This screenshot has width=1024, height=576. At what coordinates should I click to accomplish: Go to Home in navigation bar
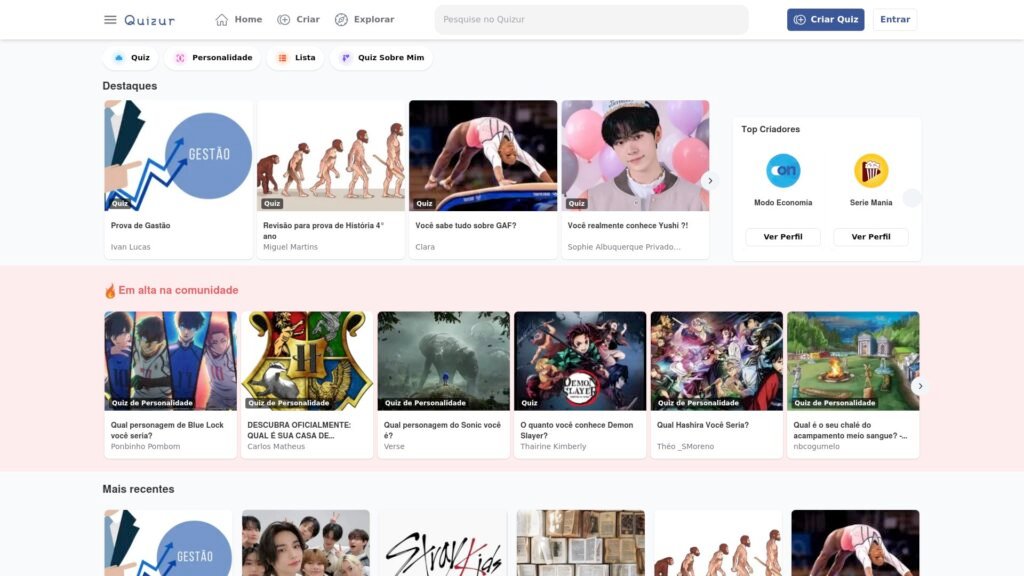pos(239,20)
